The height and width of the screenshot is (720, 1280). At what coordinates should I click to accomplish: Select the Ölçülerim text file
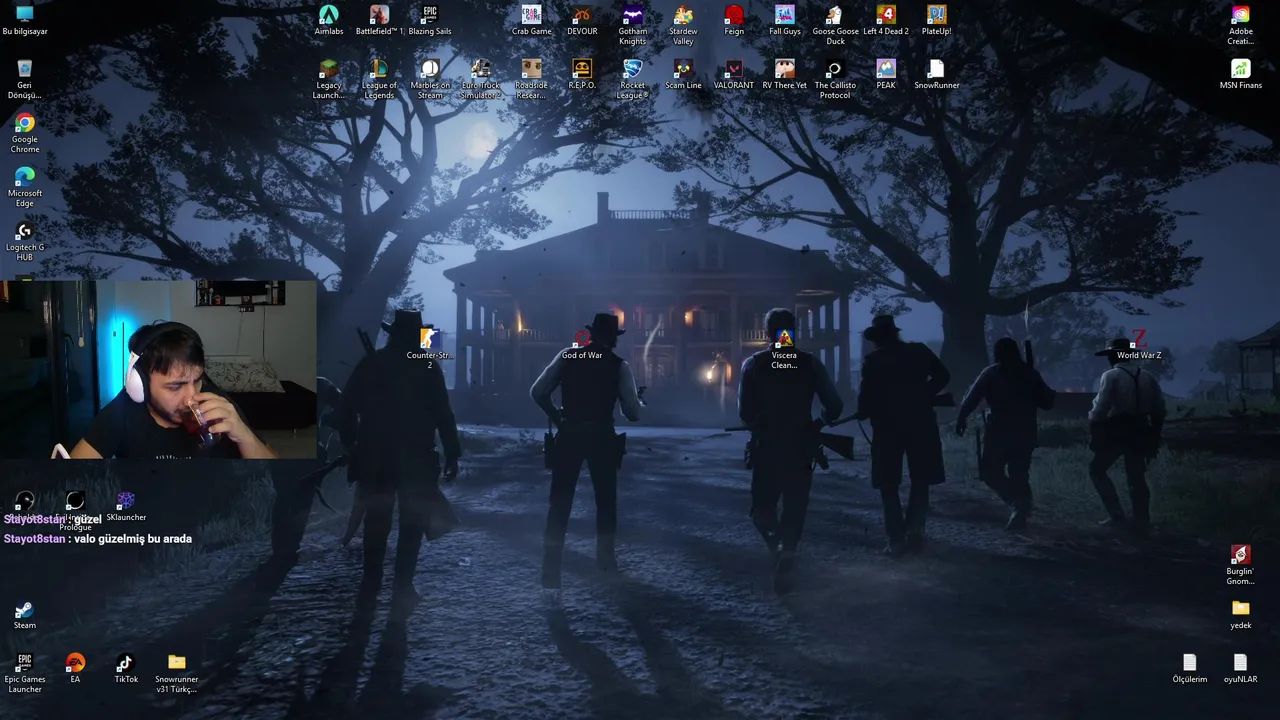pos(1190,668)
